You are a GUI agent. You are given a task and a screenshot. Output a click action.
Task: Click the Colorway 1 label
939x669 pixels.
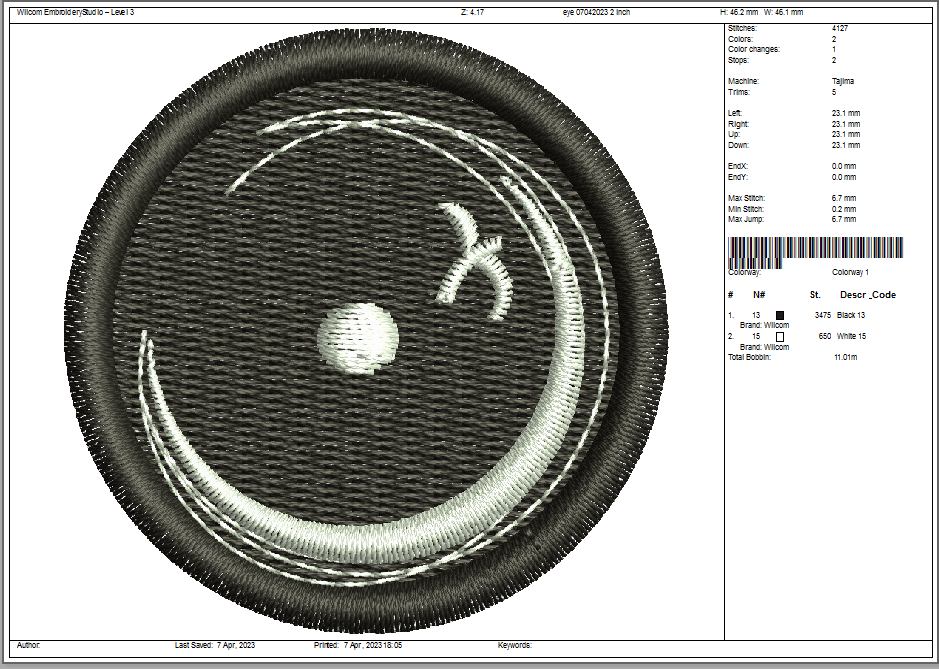point(850,272)
